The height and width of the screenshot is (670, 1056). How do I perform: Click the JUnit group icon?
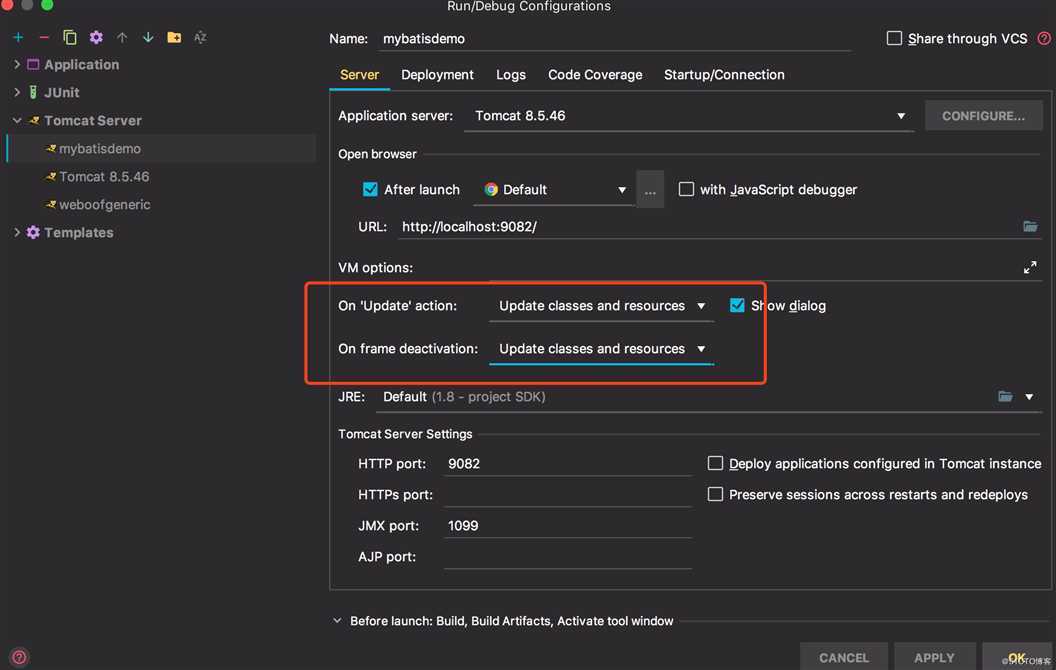pos(33,92)
